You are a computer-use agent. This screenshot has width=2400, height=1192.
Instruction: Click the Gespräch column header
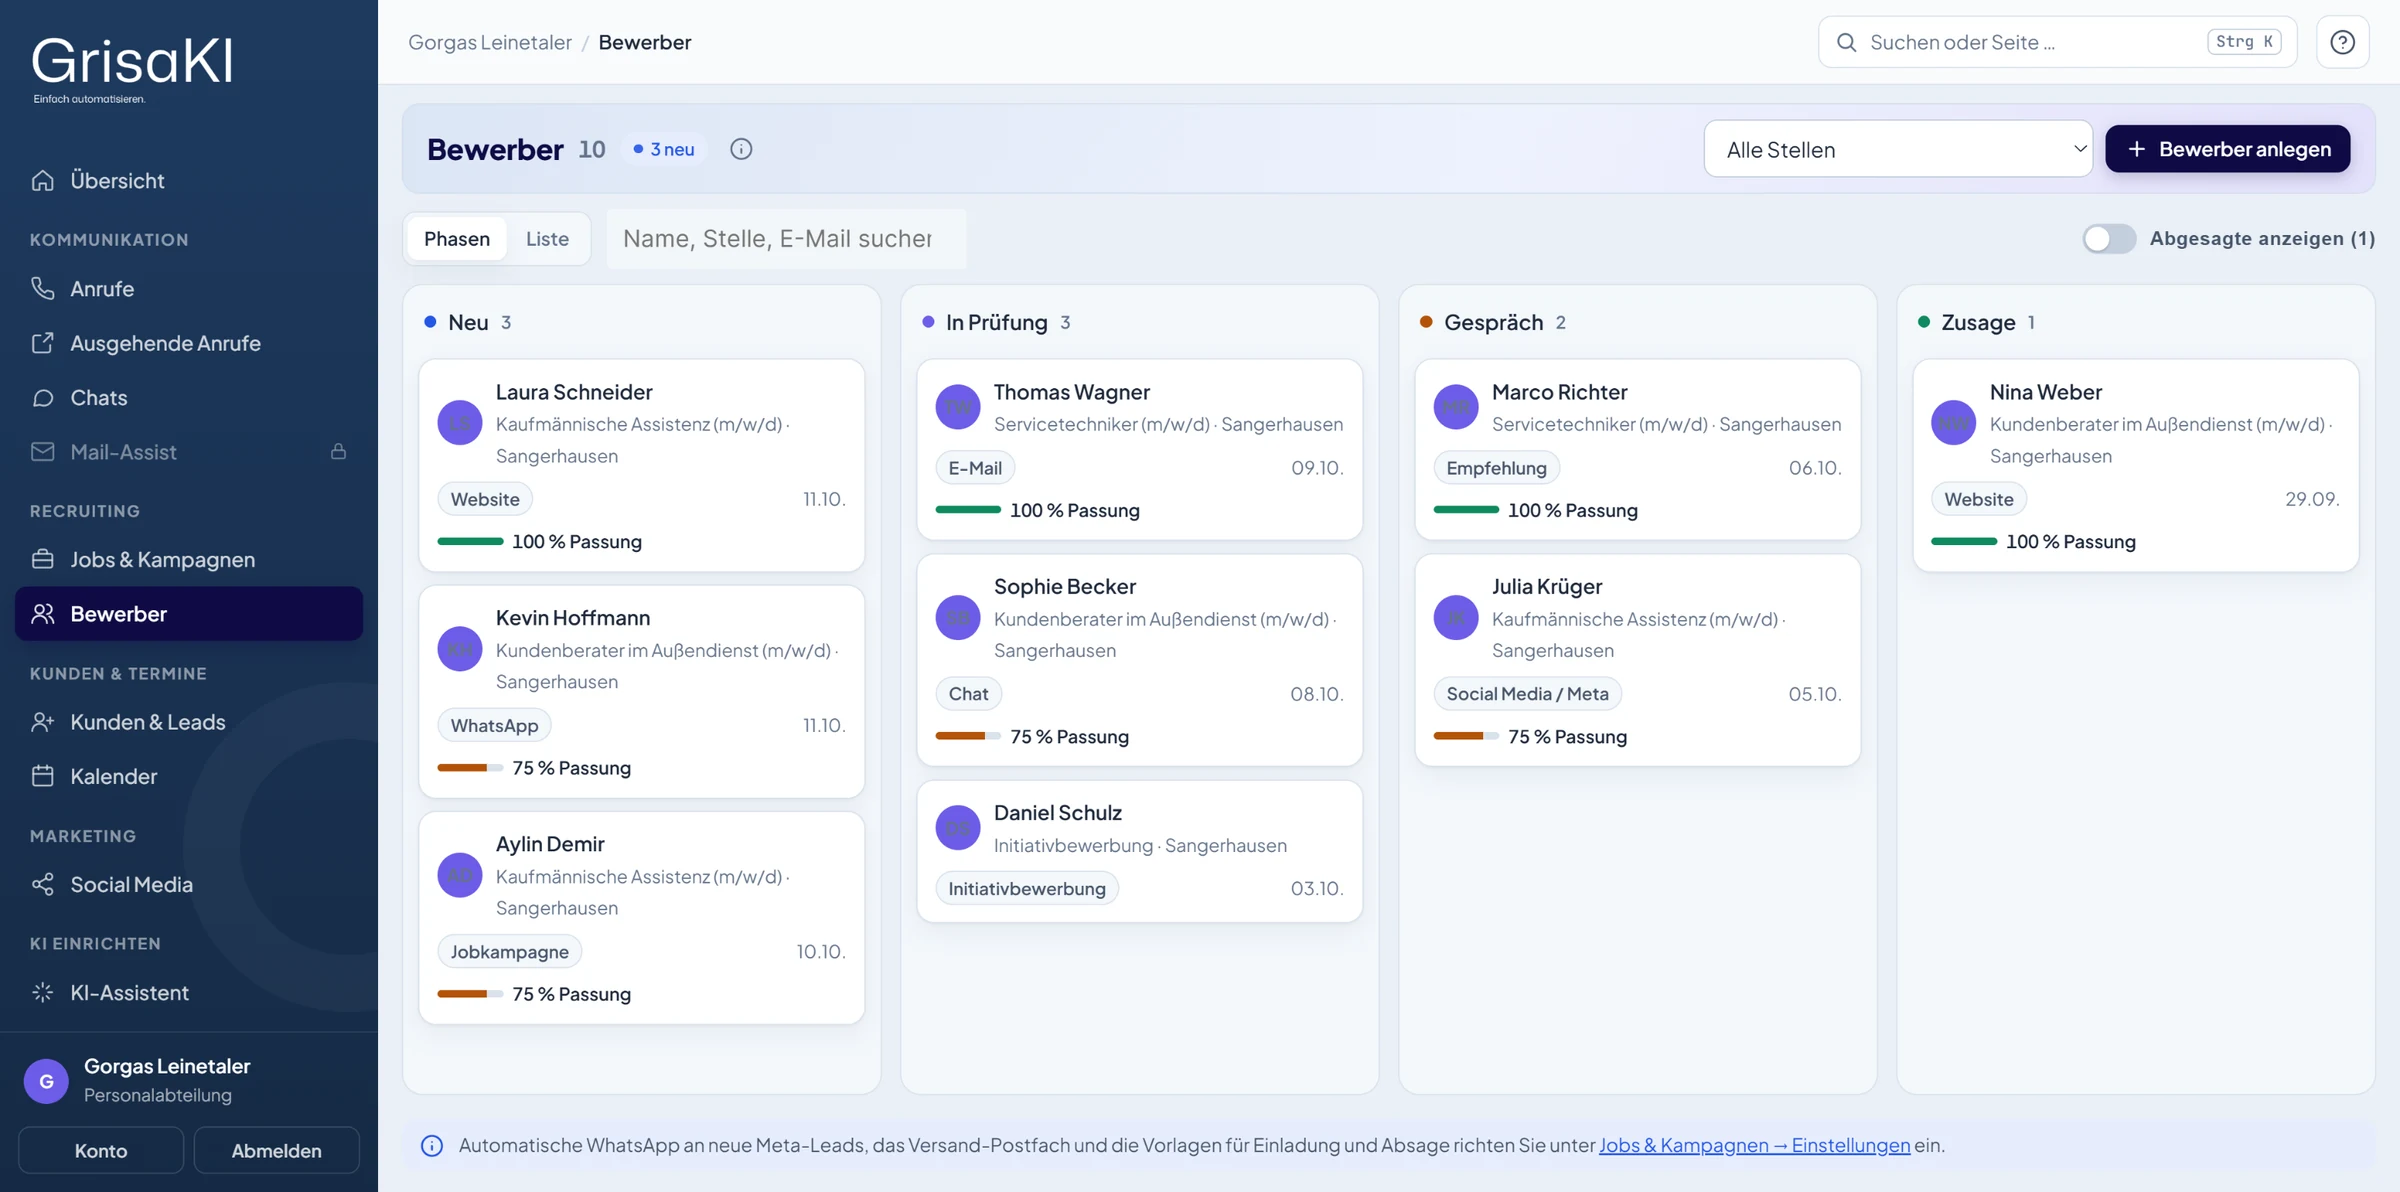1493,322
